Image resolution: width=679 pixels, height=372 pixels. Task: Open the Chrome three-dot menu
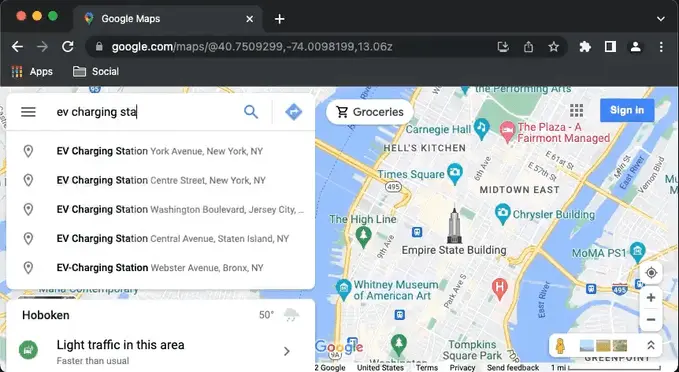661,46
